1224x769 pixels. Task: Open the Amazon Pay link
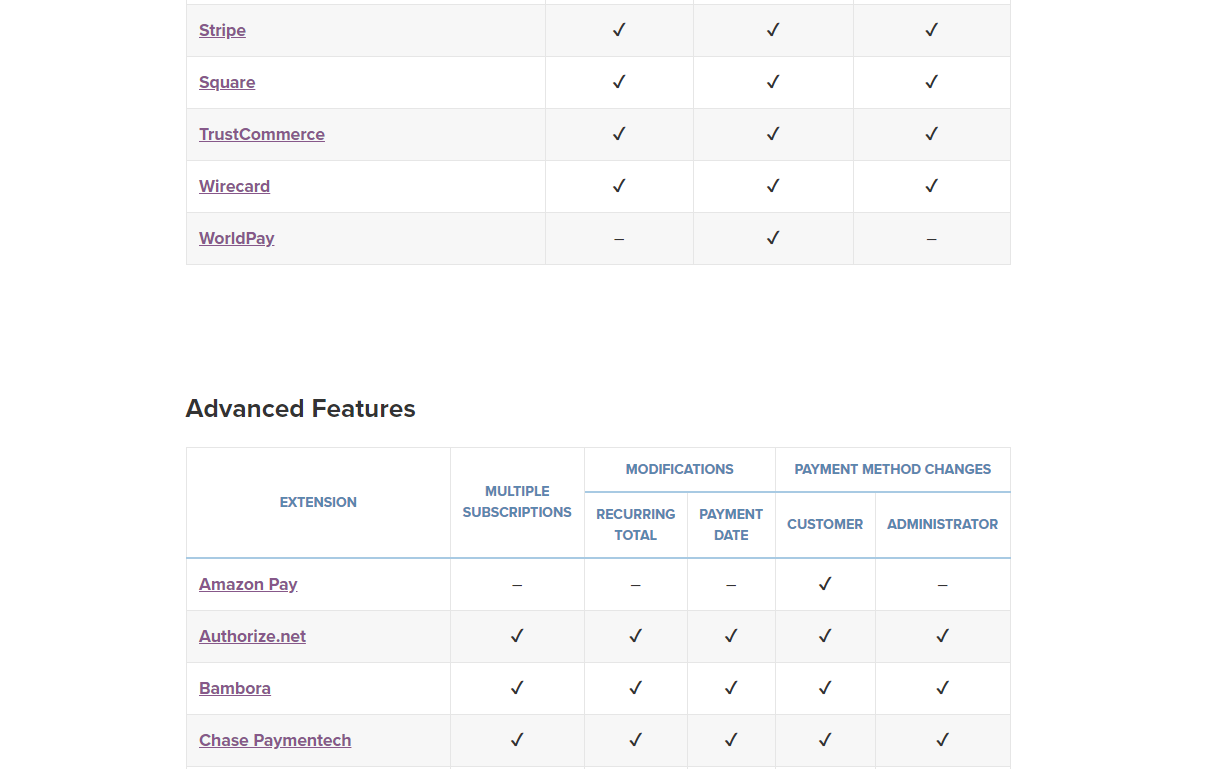point(248,584)
